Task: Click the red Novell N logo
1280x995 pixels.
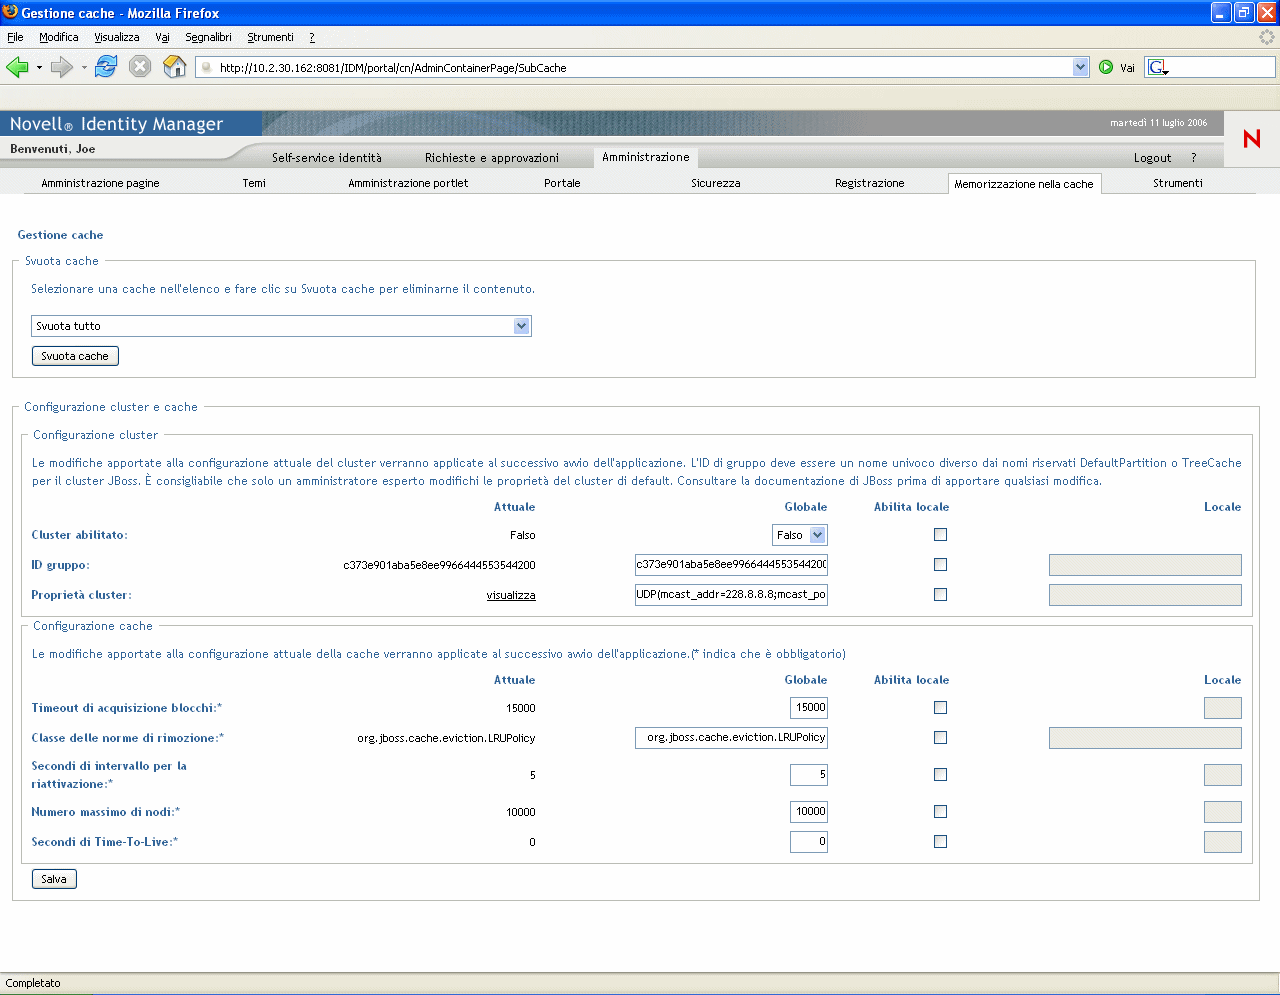Action: click(x=1251, y=139)
